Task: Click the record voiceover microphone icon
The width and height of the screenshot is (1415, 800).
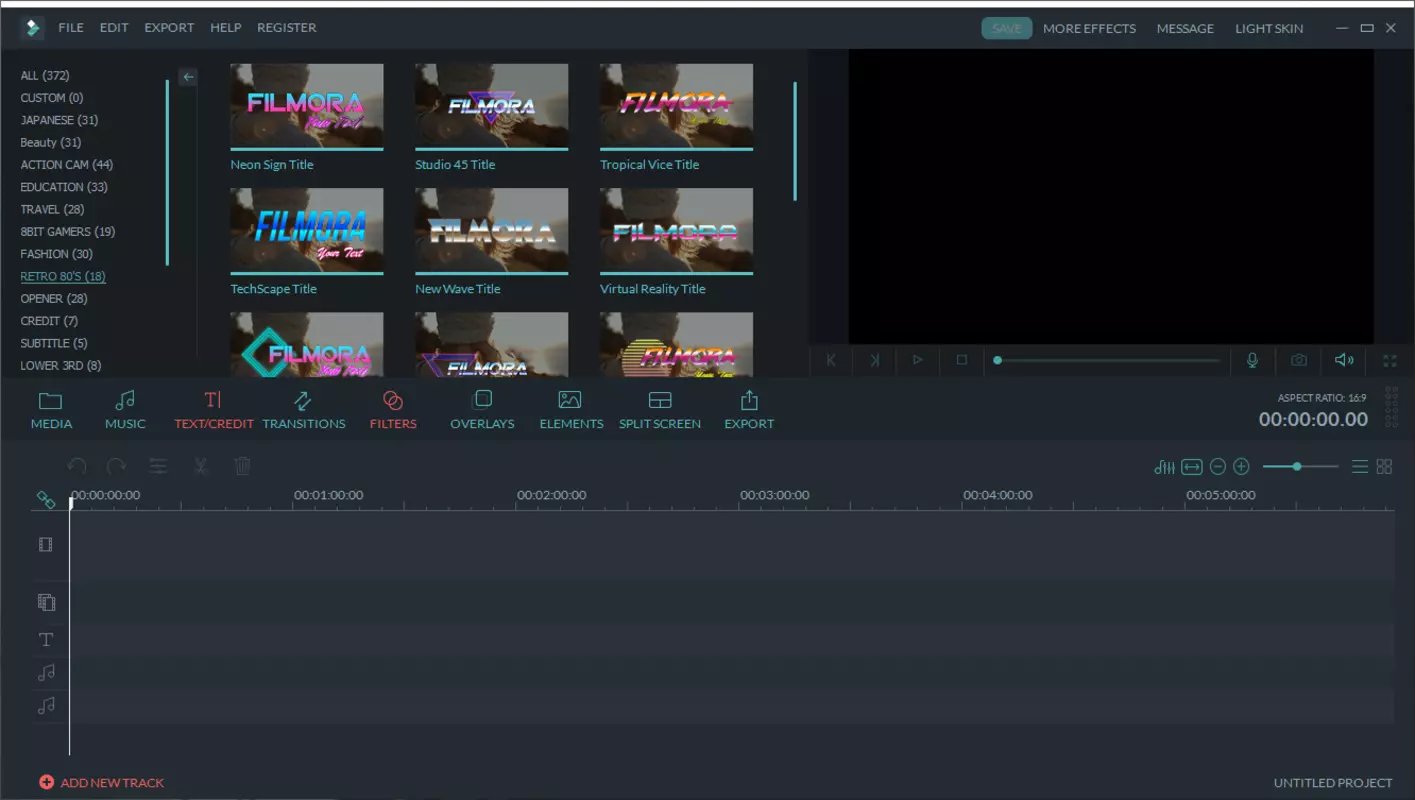Action: coord(1252,360)
